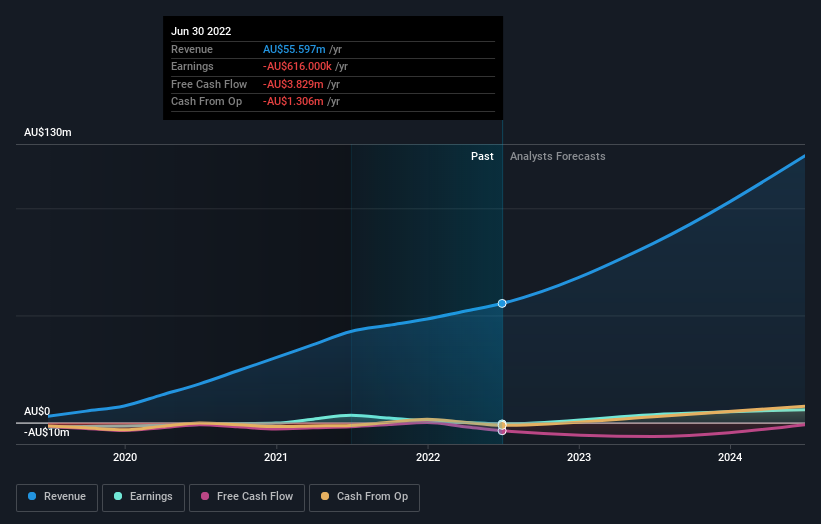Click the AU$0 y-axis label
The height and width of the screenshot is (524, 821).
point(37,411)
